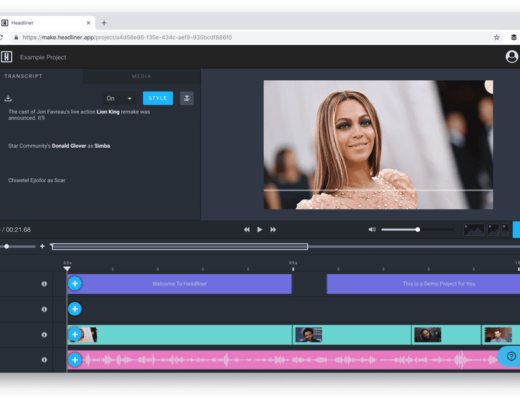Click the timeline overview scroll bar
This screenshot has height=400, width=520.
point(180,246)
